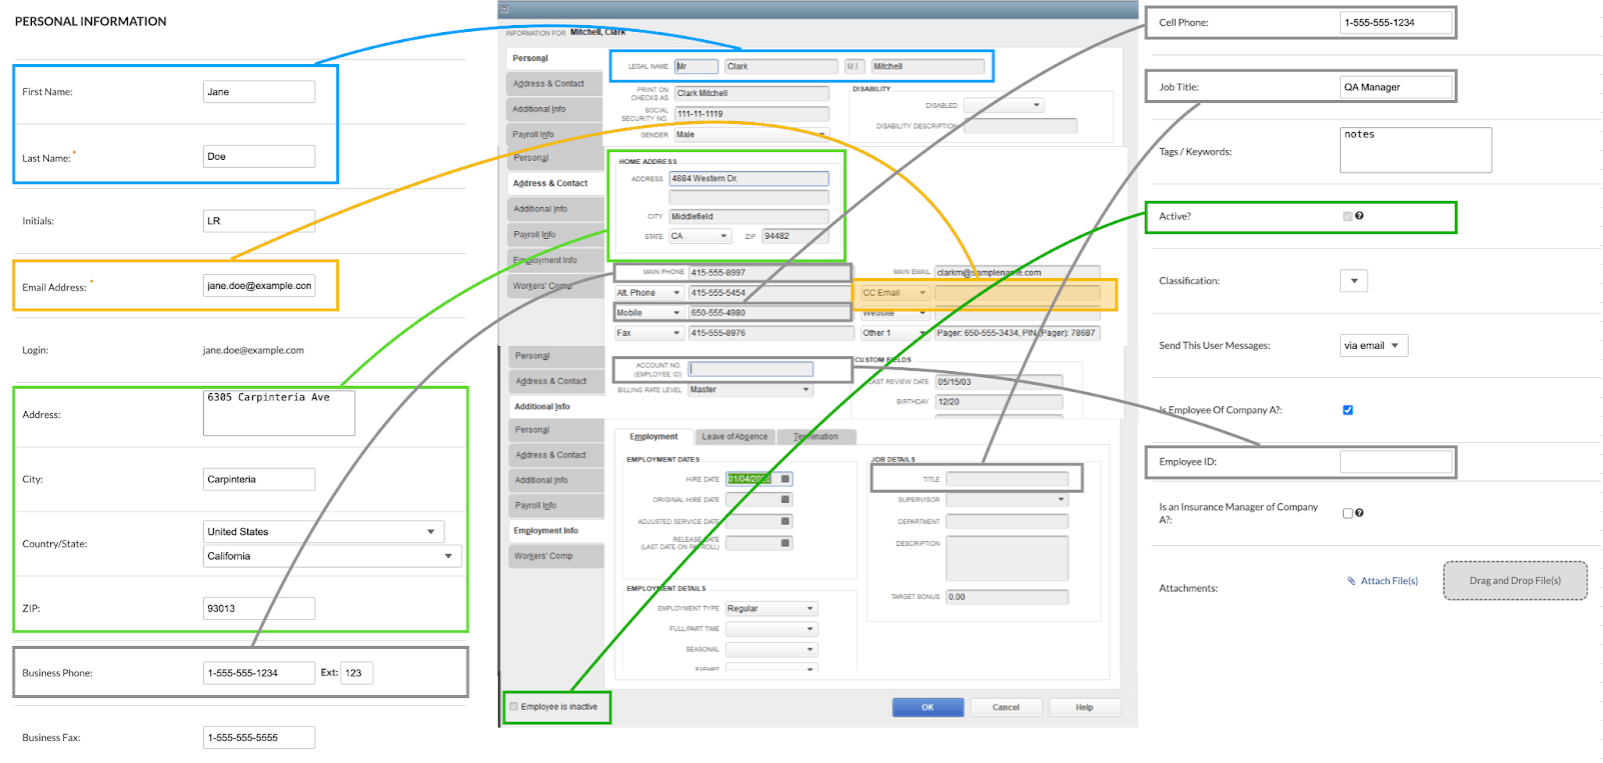The height and width of the screenshot is (763, 1603).
Task: Open the Other 1 contact dropdown
Action: 895,333
